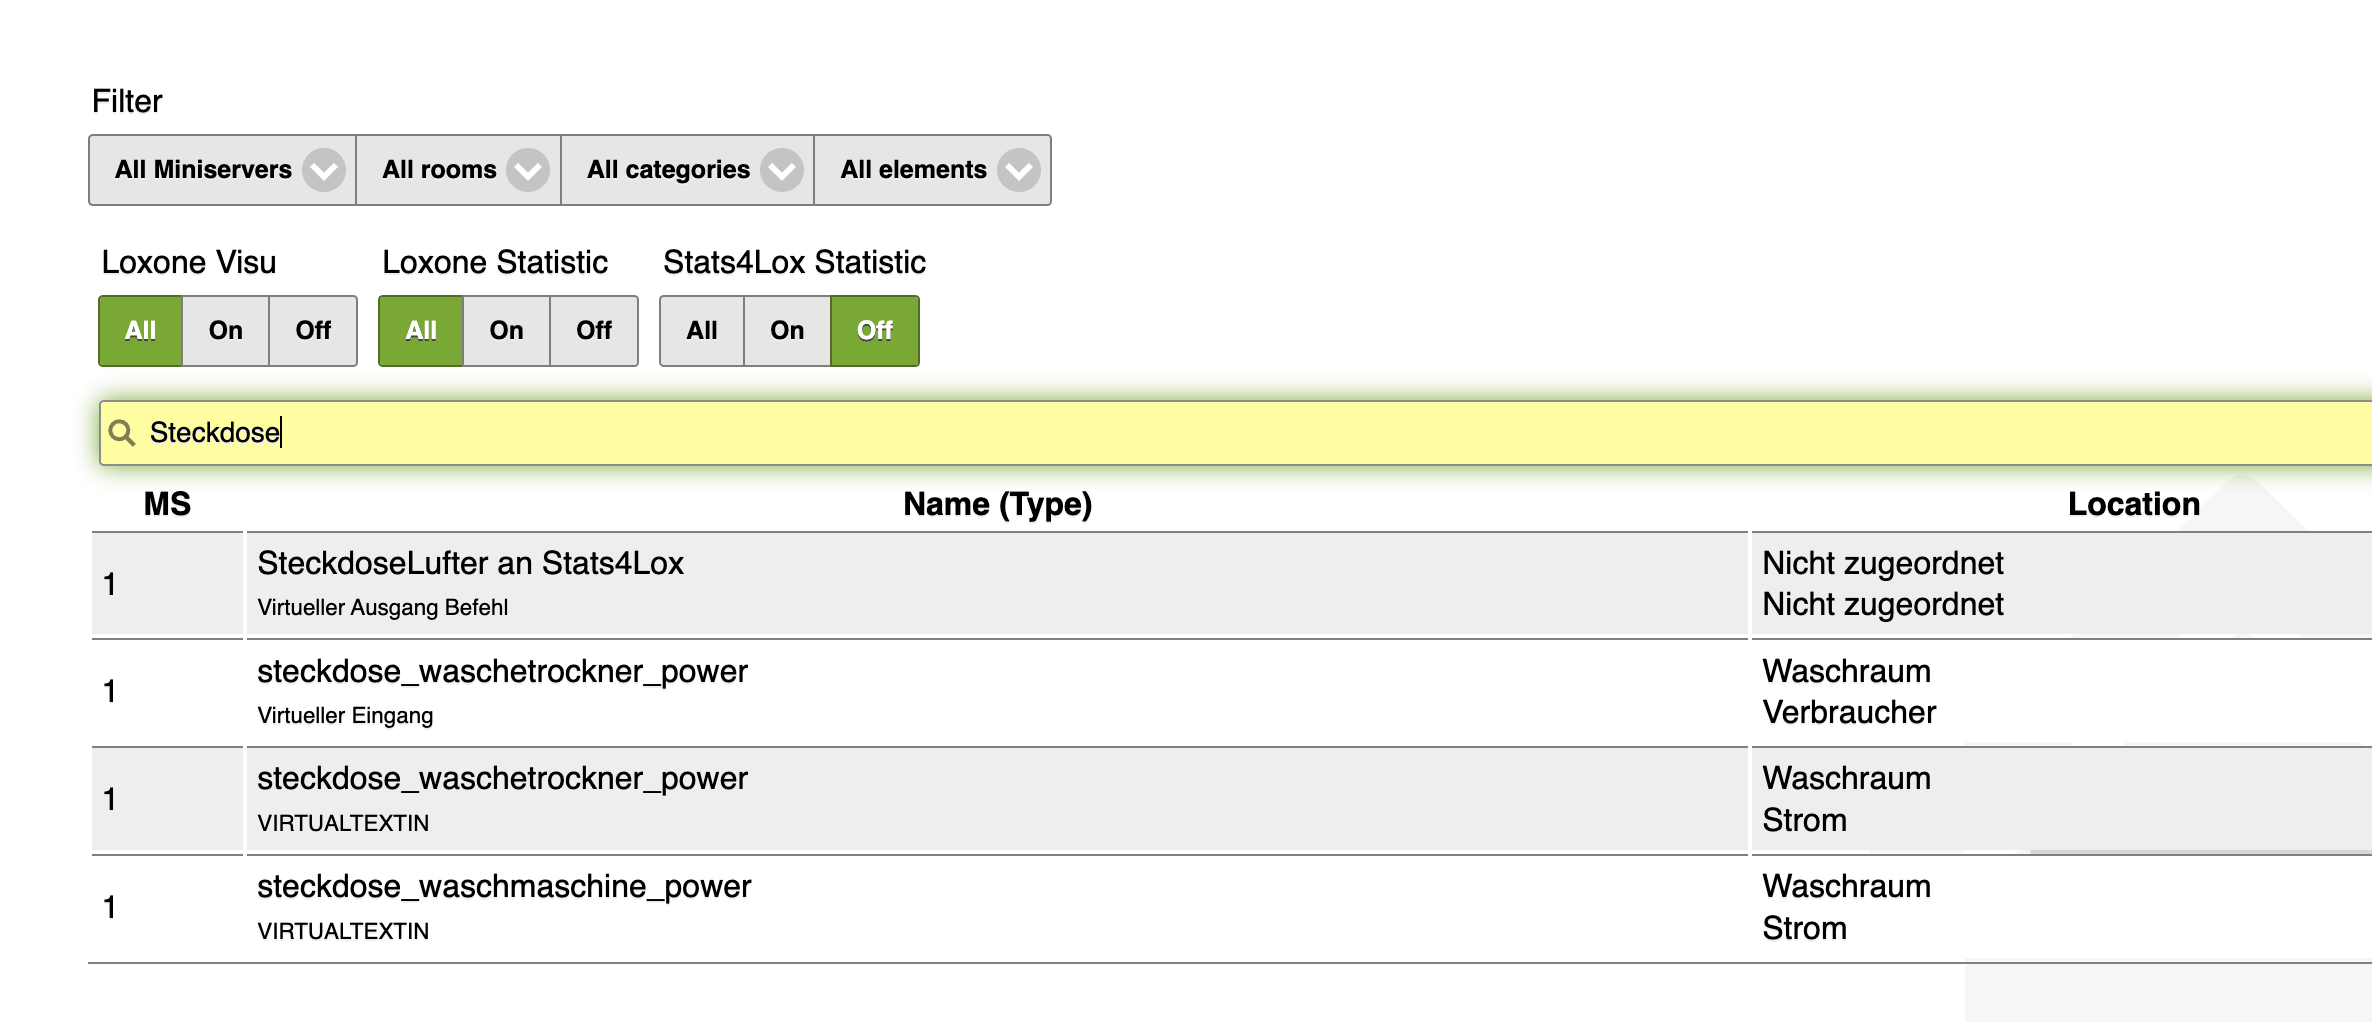The image size is (2372, 1022).
Task: Click the All Miniservers chevron icon
Action: 324,170
